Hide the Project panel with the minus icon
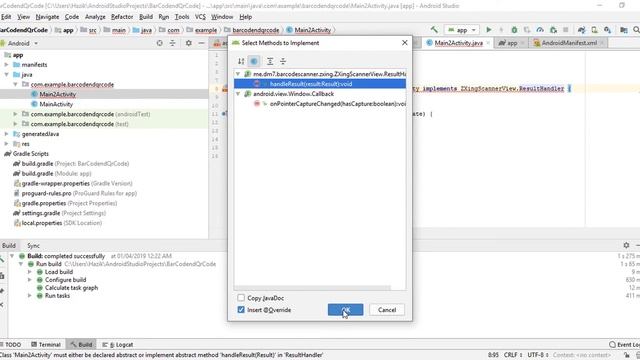 [201, 43]
